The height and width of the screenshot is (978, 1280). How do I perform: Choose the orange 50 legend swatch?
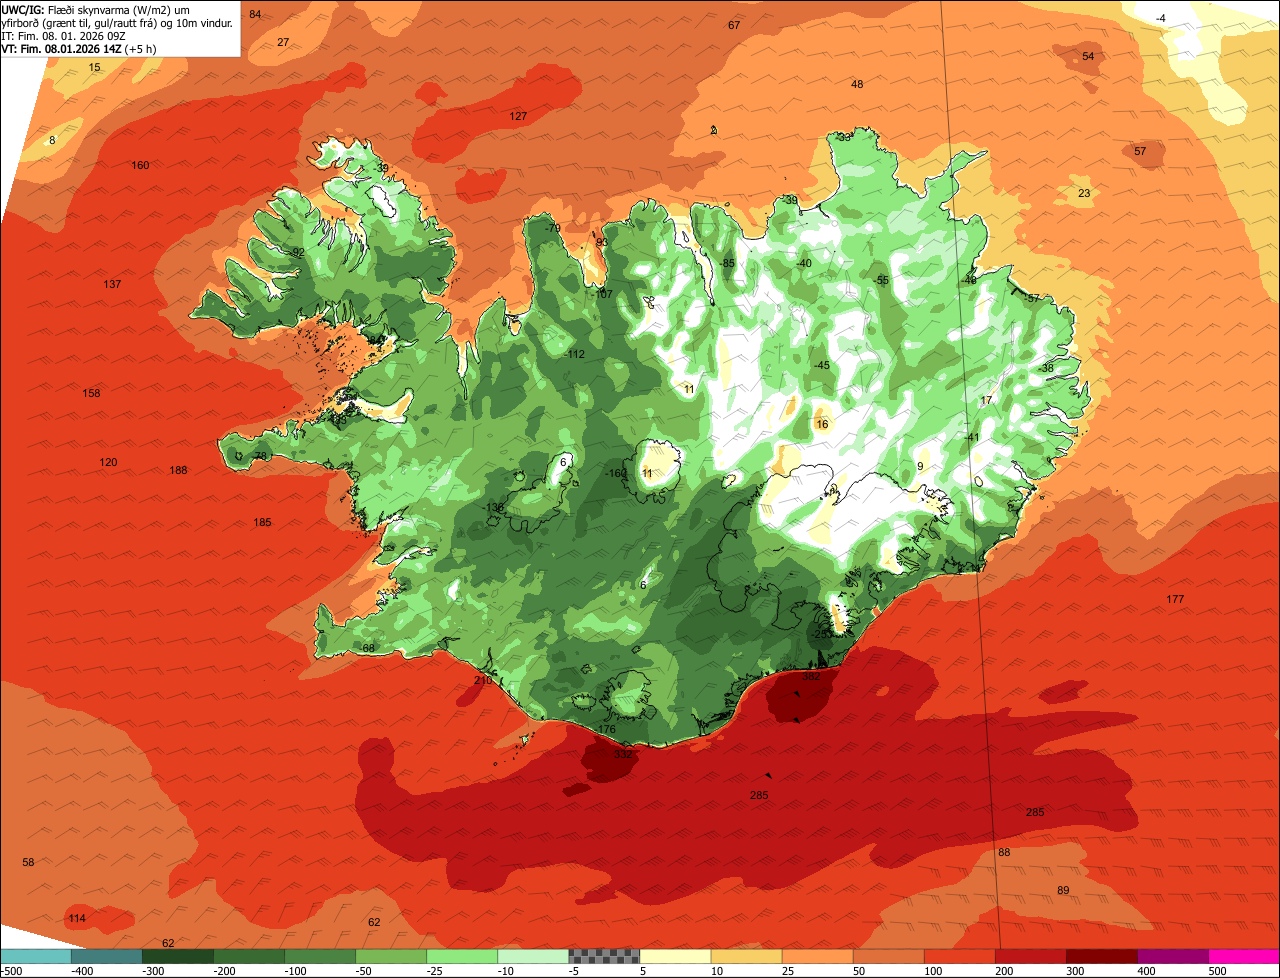(x=888, y=956)
